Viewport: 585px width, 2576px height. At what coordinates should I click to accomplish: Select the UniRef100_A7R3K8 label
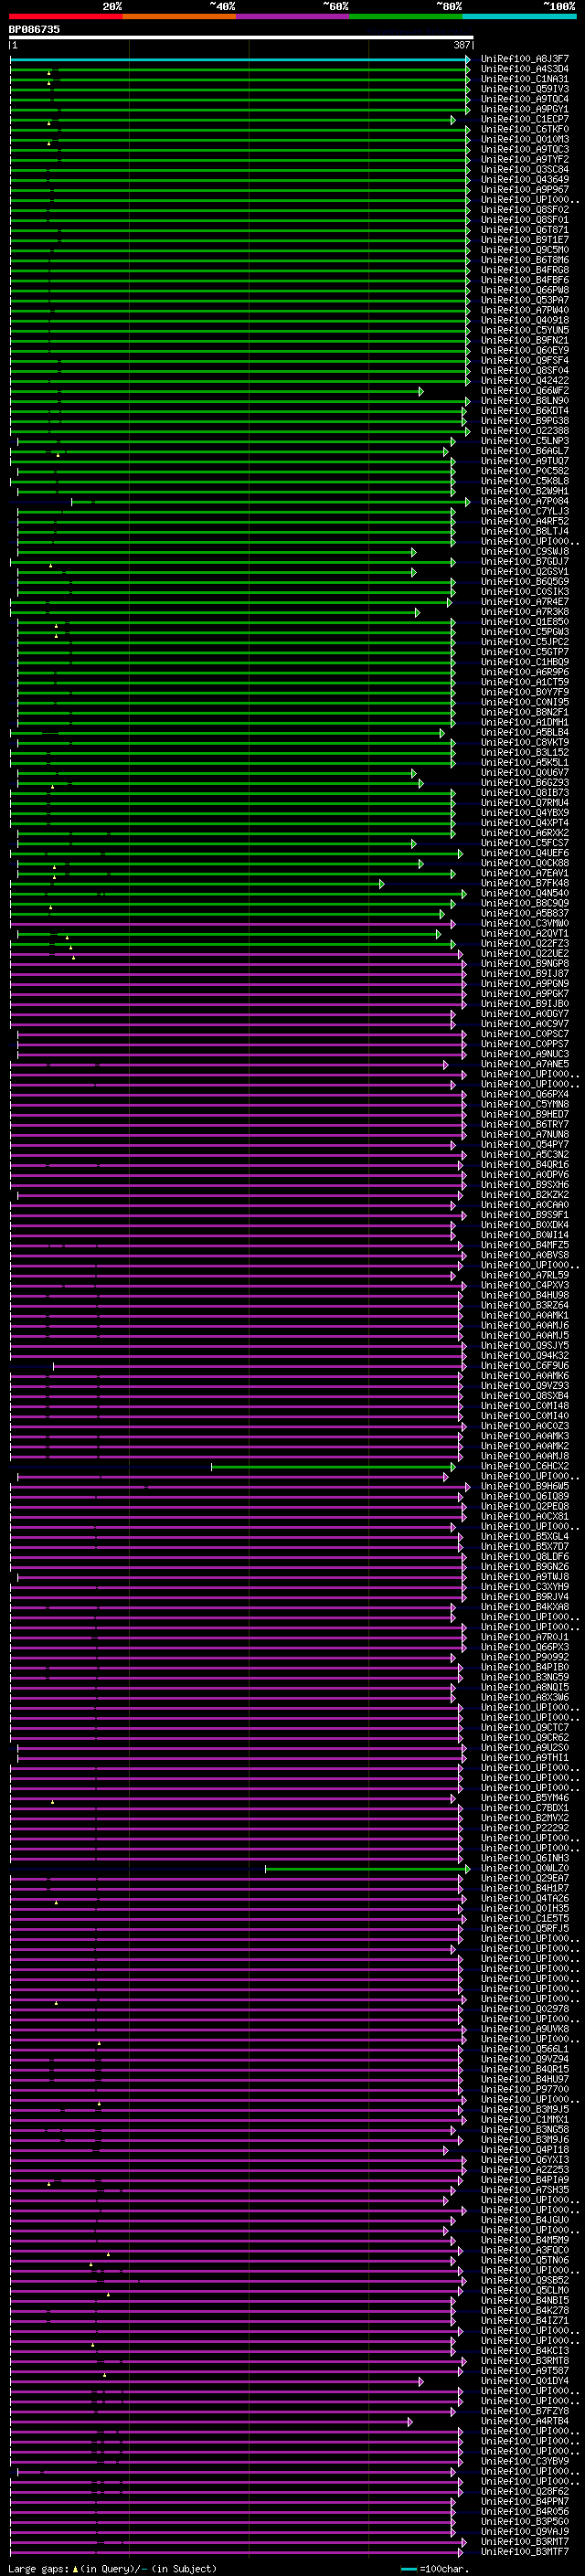point(525,612)
